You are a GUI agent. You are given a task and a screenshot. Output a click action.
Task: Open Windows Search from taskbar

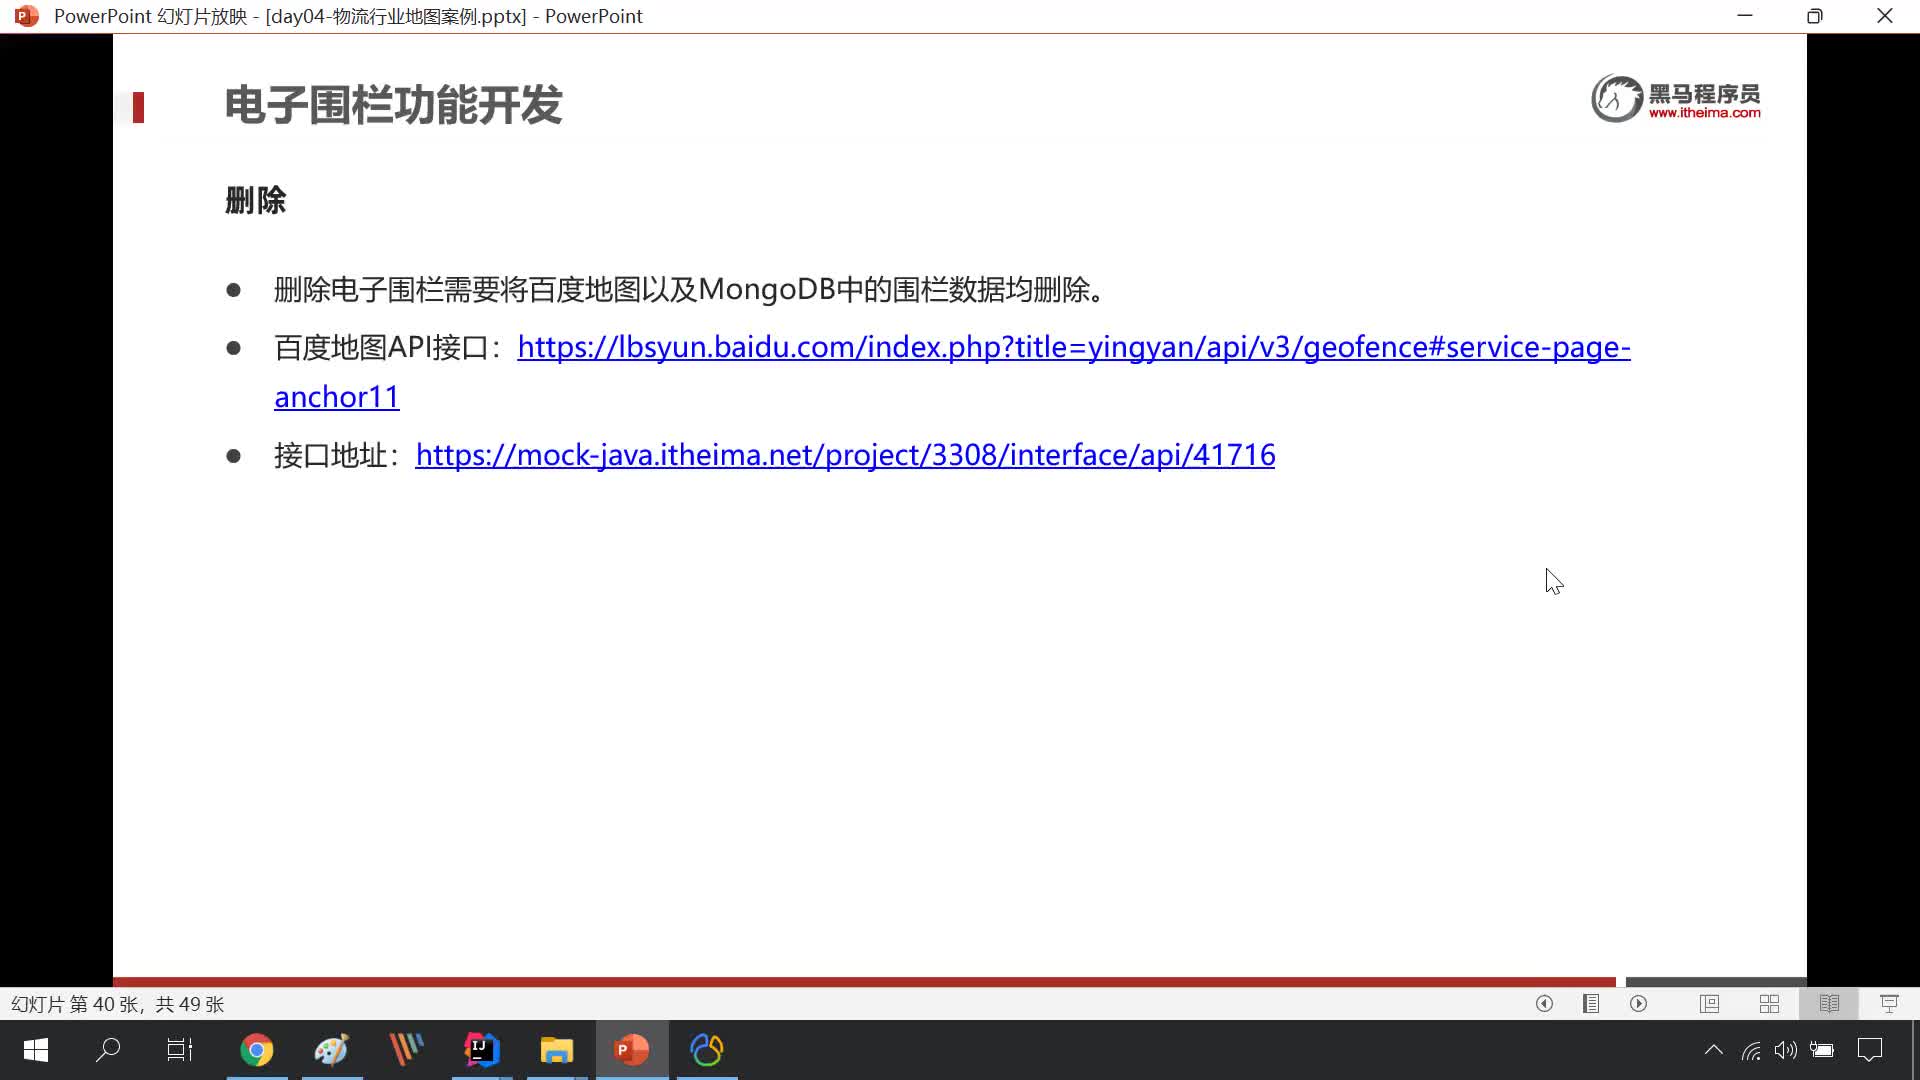(x=108, y=1050)
